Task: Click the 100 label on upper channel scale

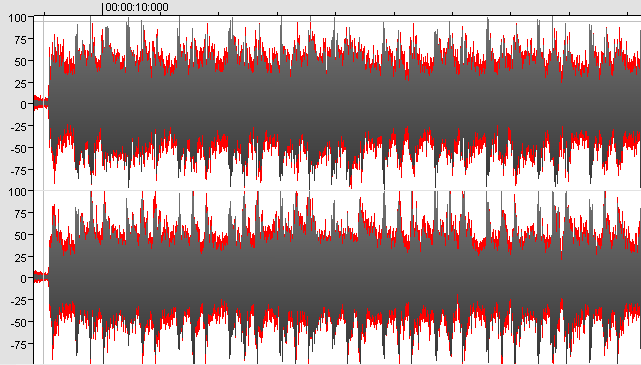Action: click(17, 18)
